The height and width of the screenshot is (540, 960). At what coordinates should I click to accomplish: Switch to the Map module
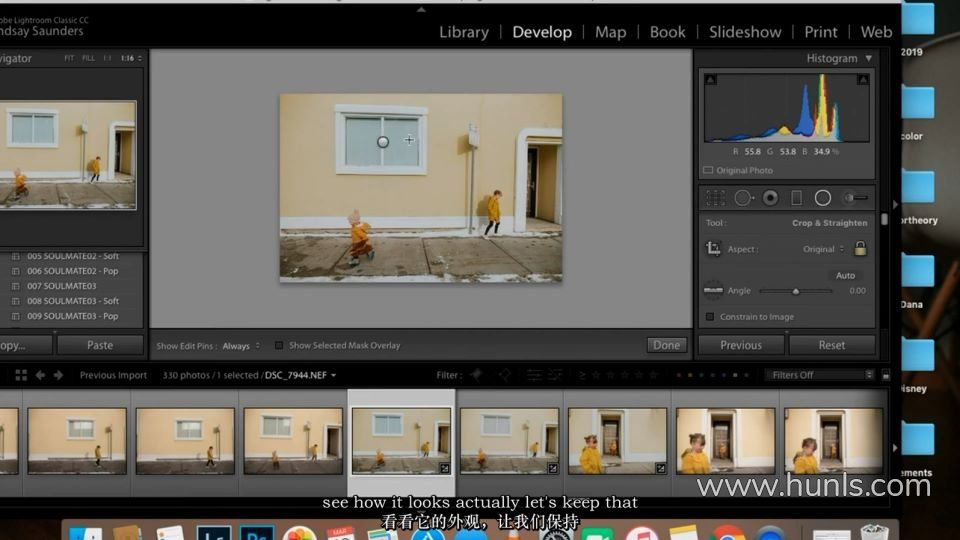[x=610, y=32]
